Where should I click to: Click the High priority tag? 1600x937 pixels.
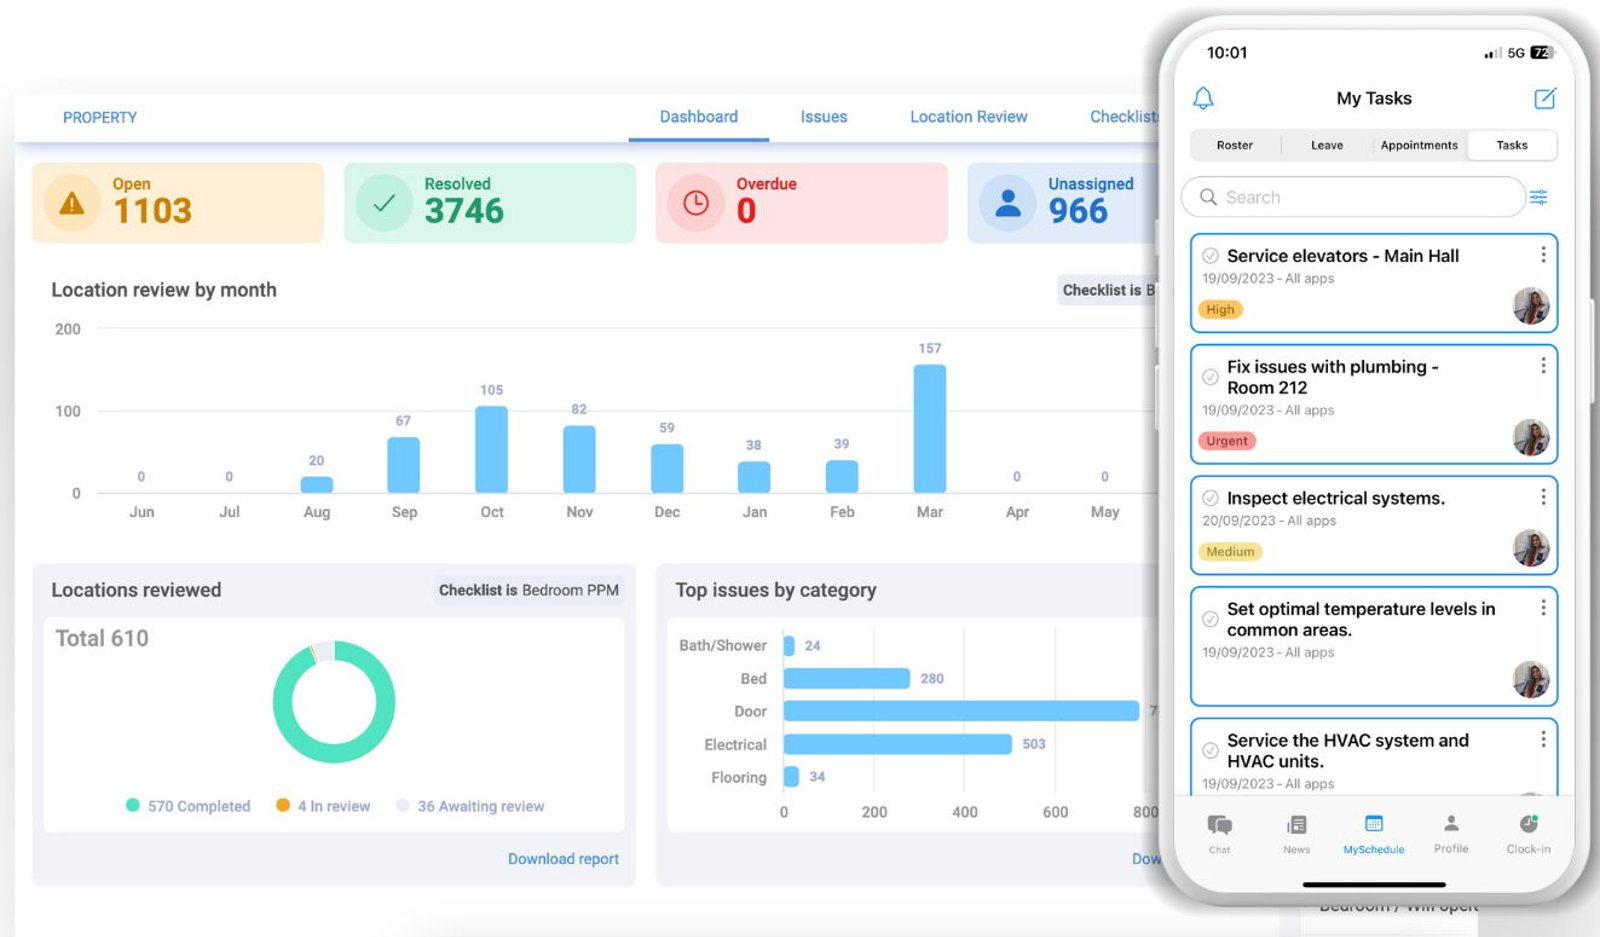coord(1220,310)
